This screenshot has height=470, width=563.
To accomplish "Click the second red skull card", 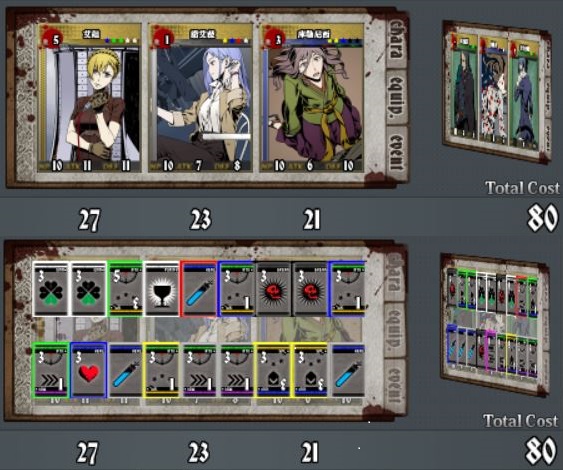I will point(310,289).
